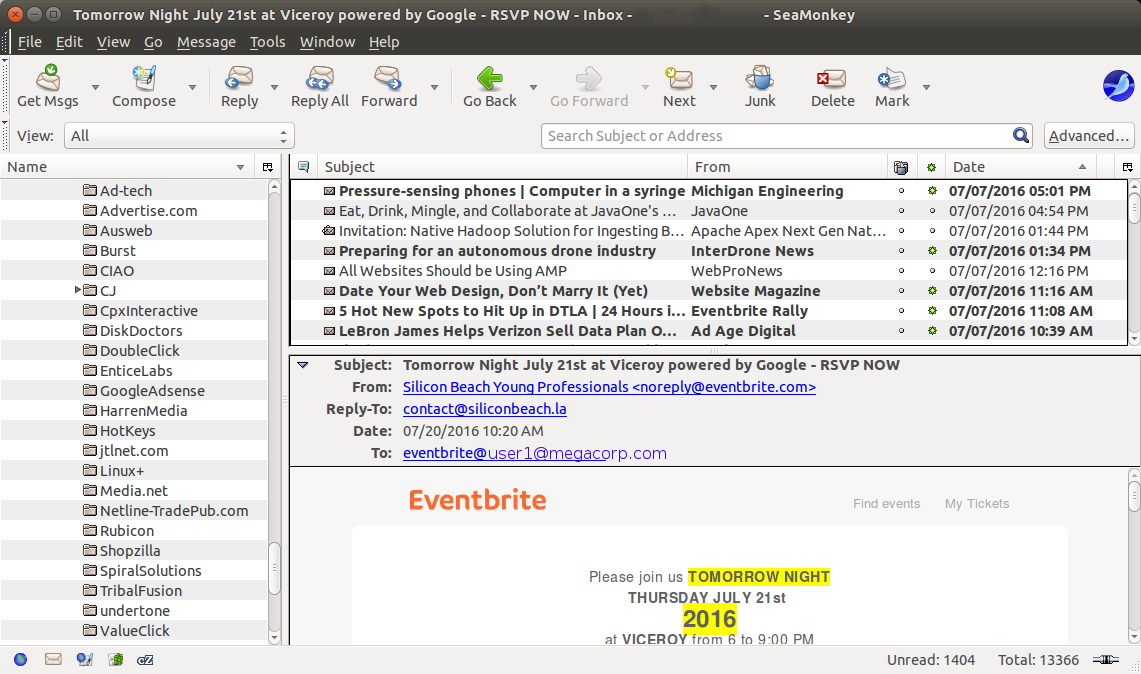Screen dimensions: 1141x674
Task: Click the Get Msgs toolbar icon
Action: [x=47, y=85]
